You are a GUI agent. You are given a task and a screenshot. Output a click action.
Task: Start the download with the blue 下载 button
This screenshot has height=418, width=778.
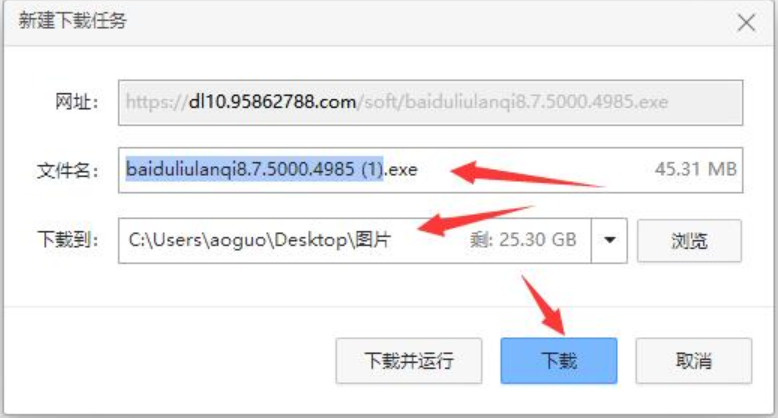click(x=559, y=361)
